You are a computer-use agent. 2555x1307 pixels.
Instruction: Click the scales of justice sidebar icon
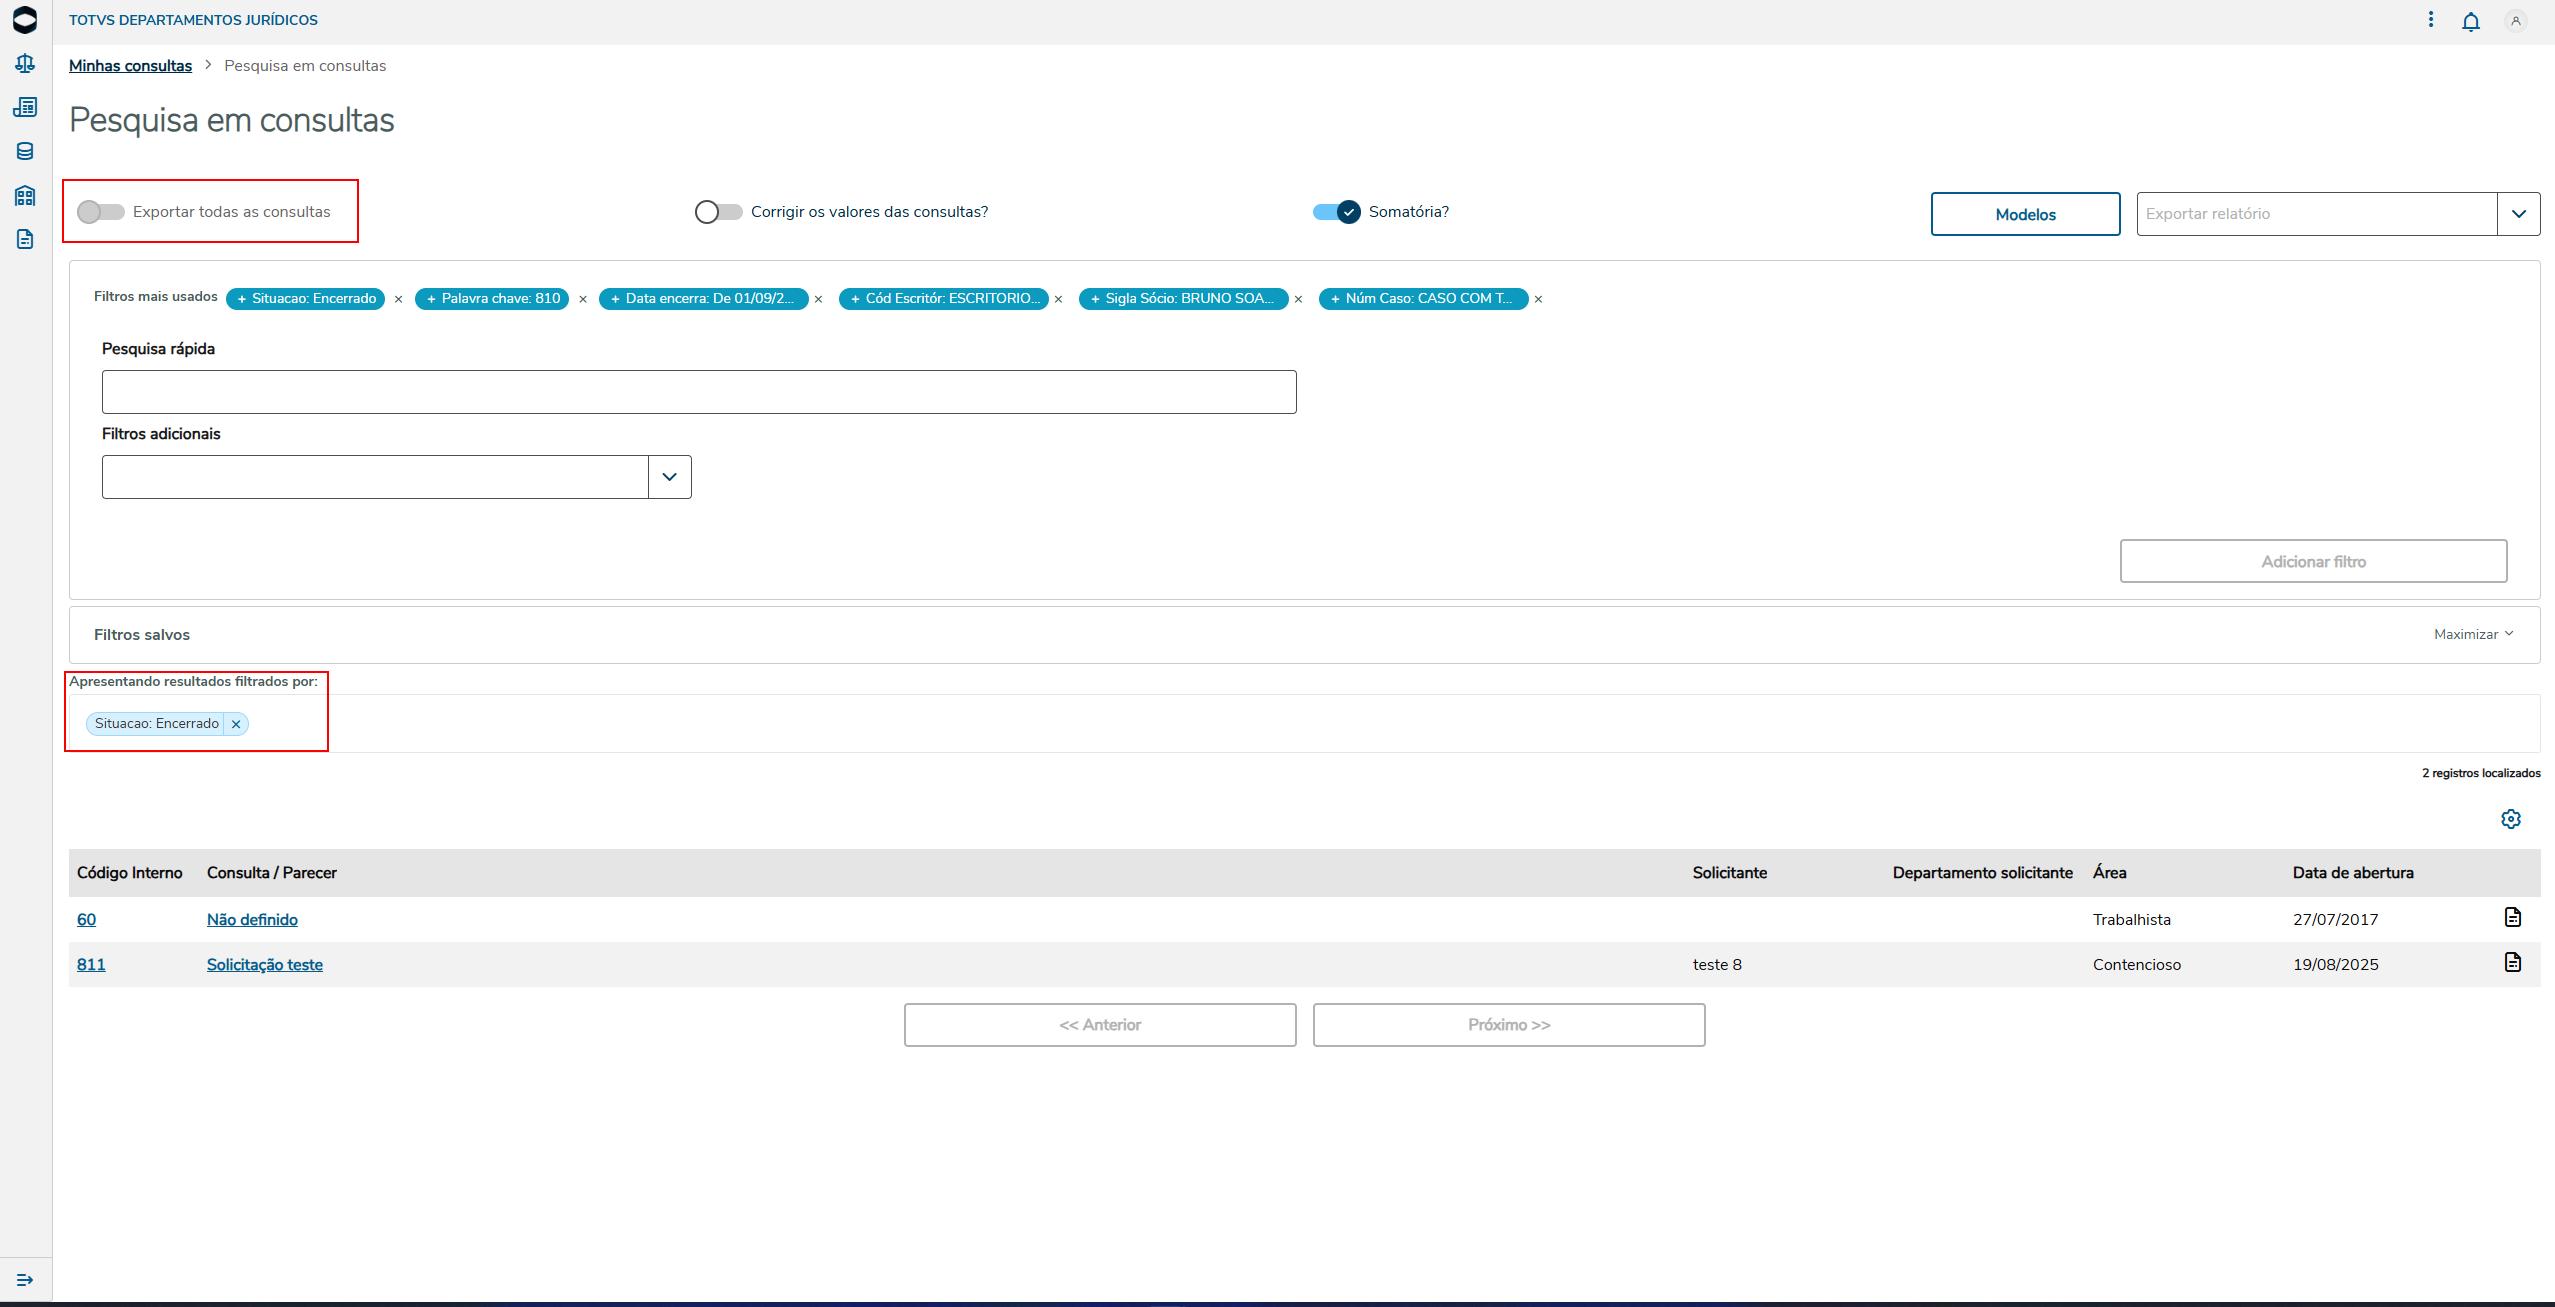[25, 63]
